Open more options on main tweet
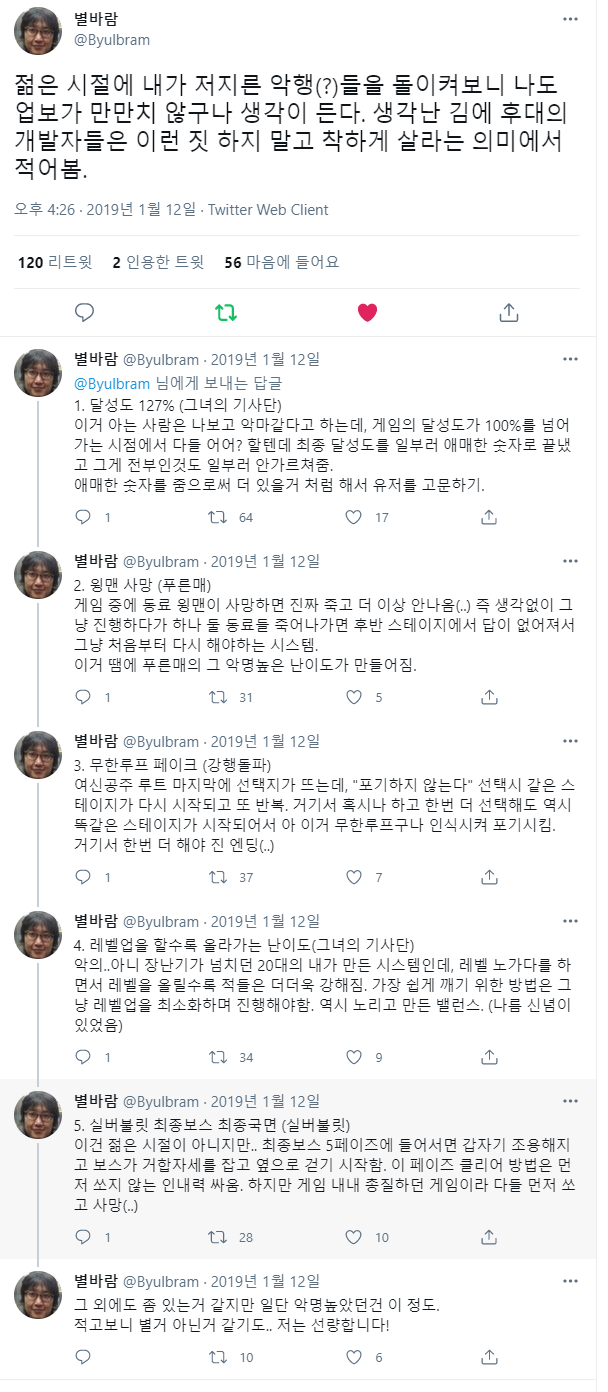 pyautogui.click(x=570, y=19)
